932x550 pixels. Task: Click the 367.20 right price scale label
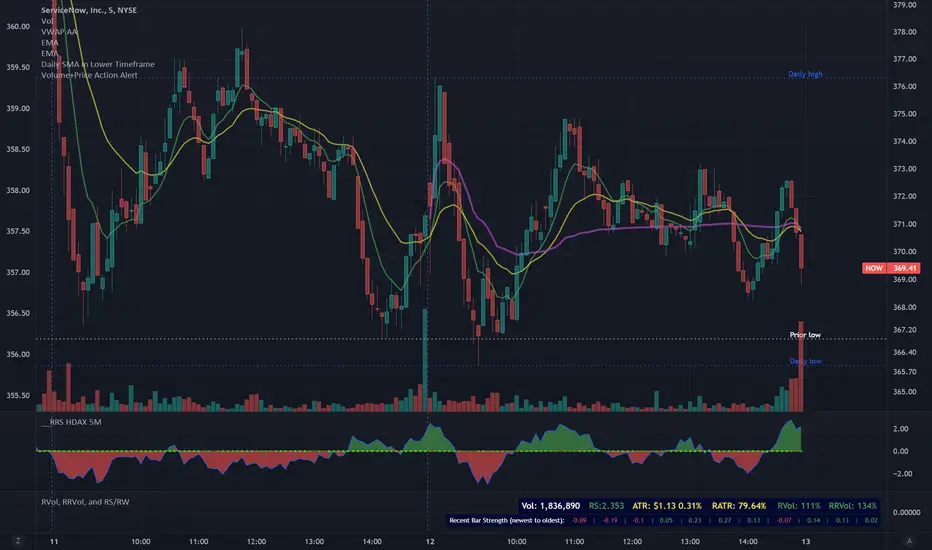point(904,329)
